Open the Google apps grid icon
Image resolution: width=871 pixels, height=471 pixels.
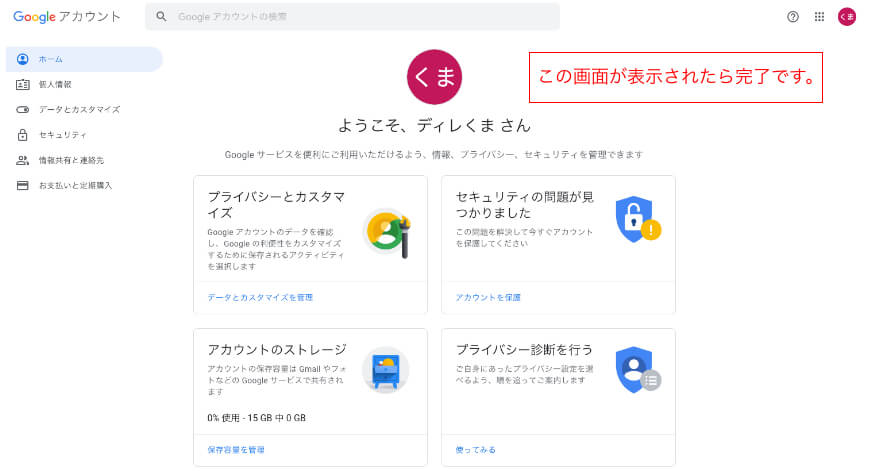click(819, 17)
